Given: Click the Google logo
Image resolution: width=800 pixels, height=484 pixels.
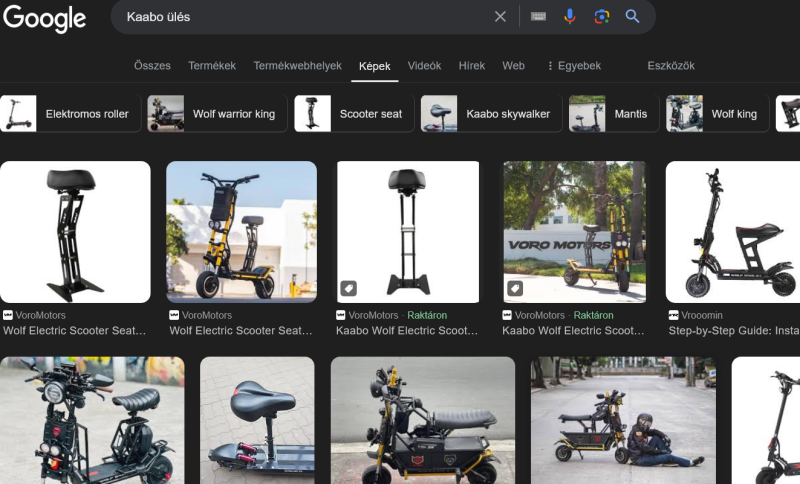Looking at the screenshot, I should [x=44, y=19].
